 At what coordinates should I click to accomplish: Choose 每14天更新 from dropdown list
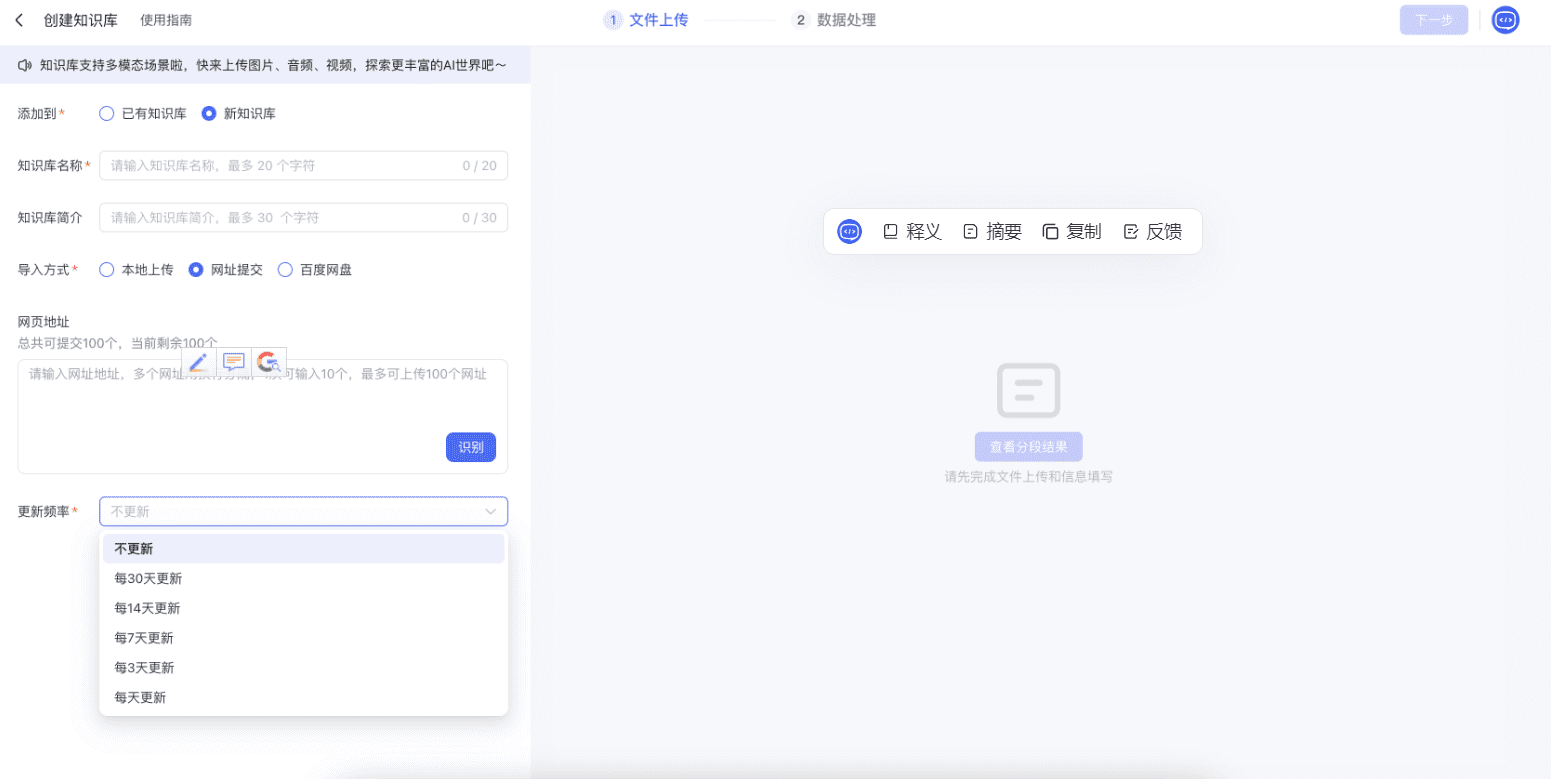tap(303, 608)
